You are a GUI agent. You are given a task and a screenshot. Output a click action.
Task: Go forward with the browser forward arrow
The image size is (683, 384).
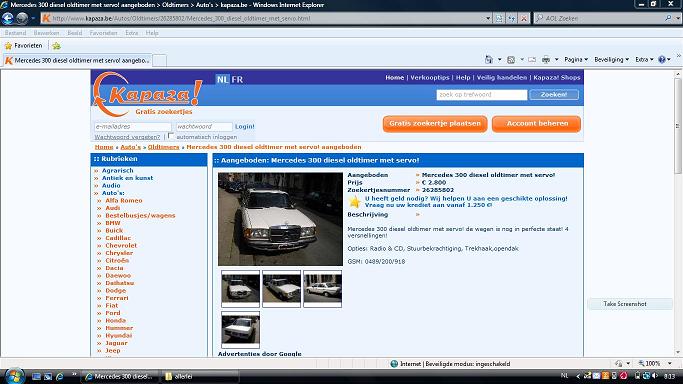(x=22, y=18)
